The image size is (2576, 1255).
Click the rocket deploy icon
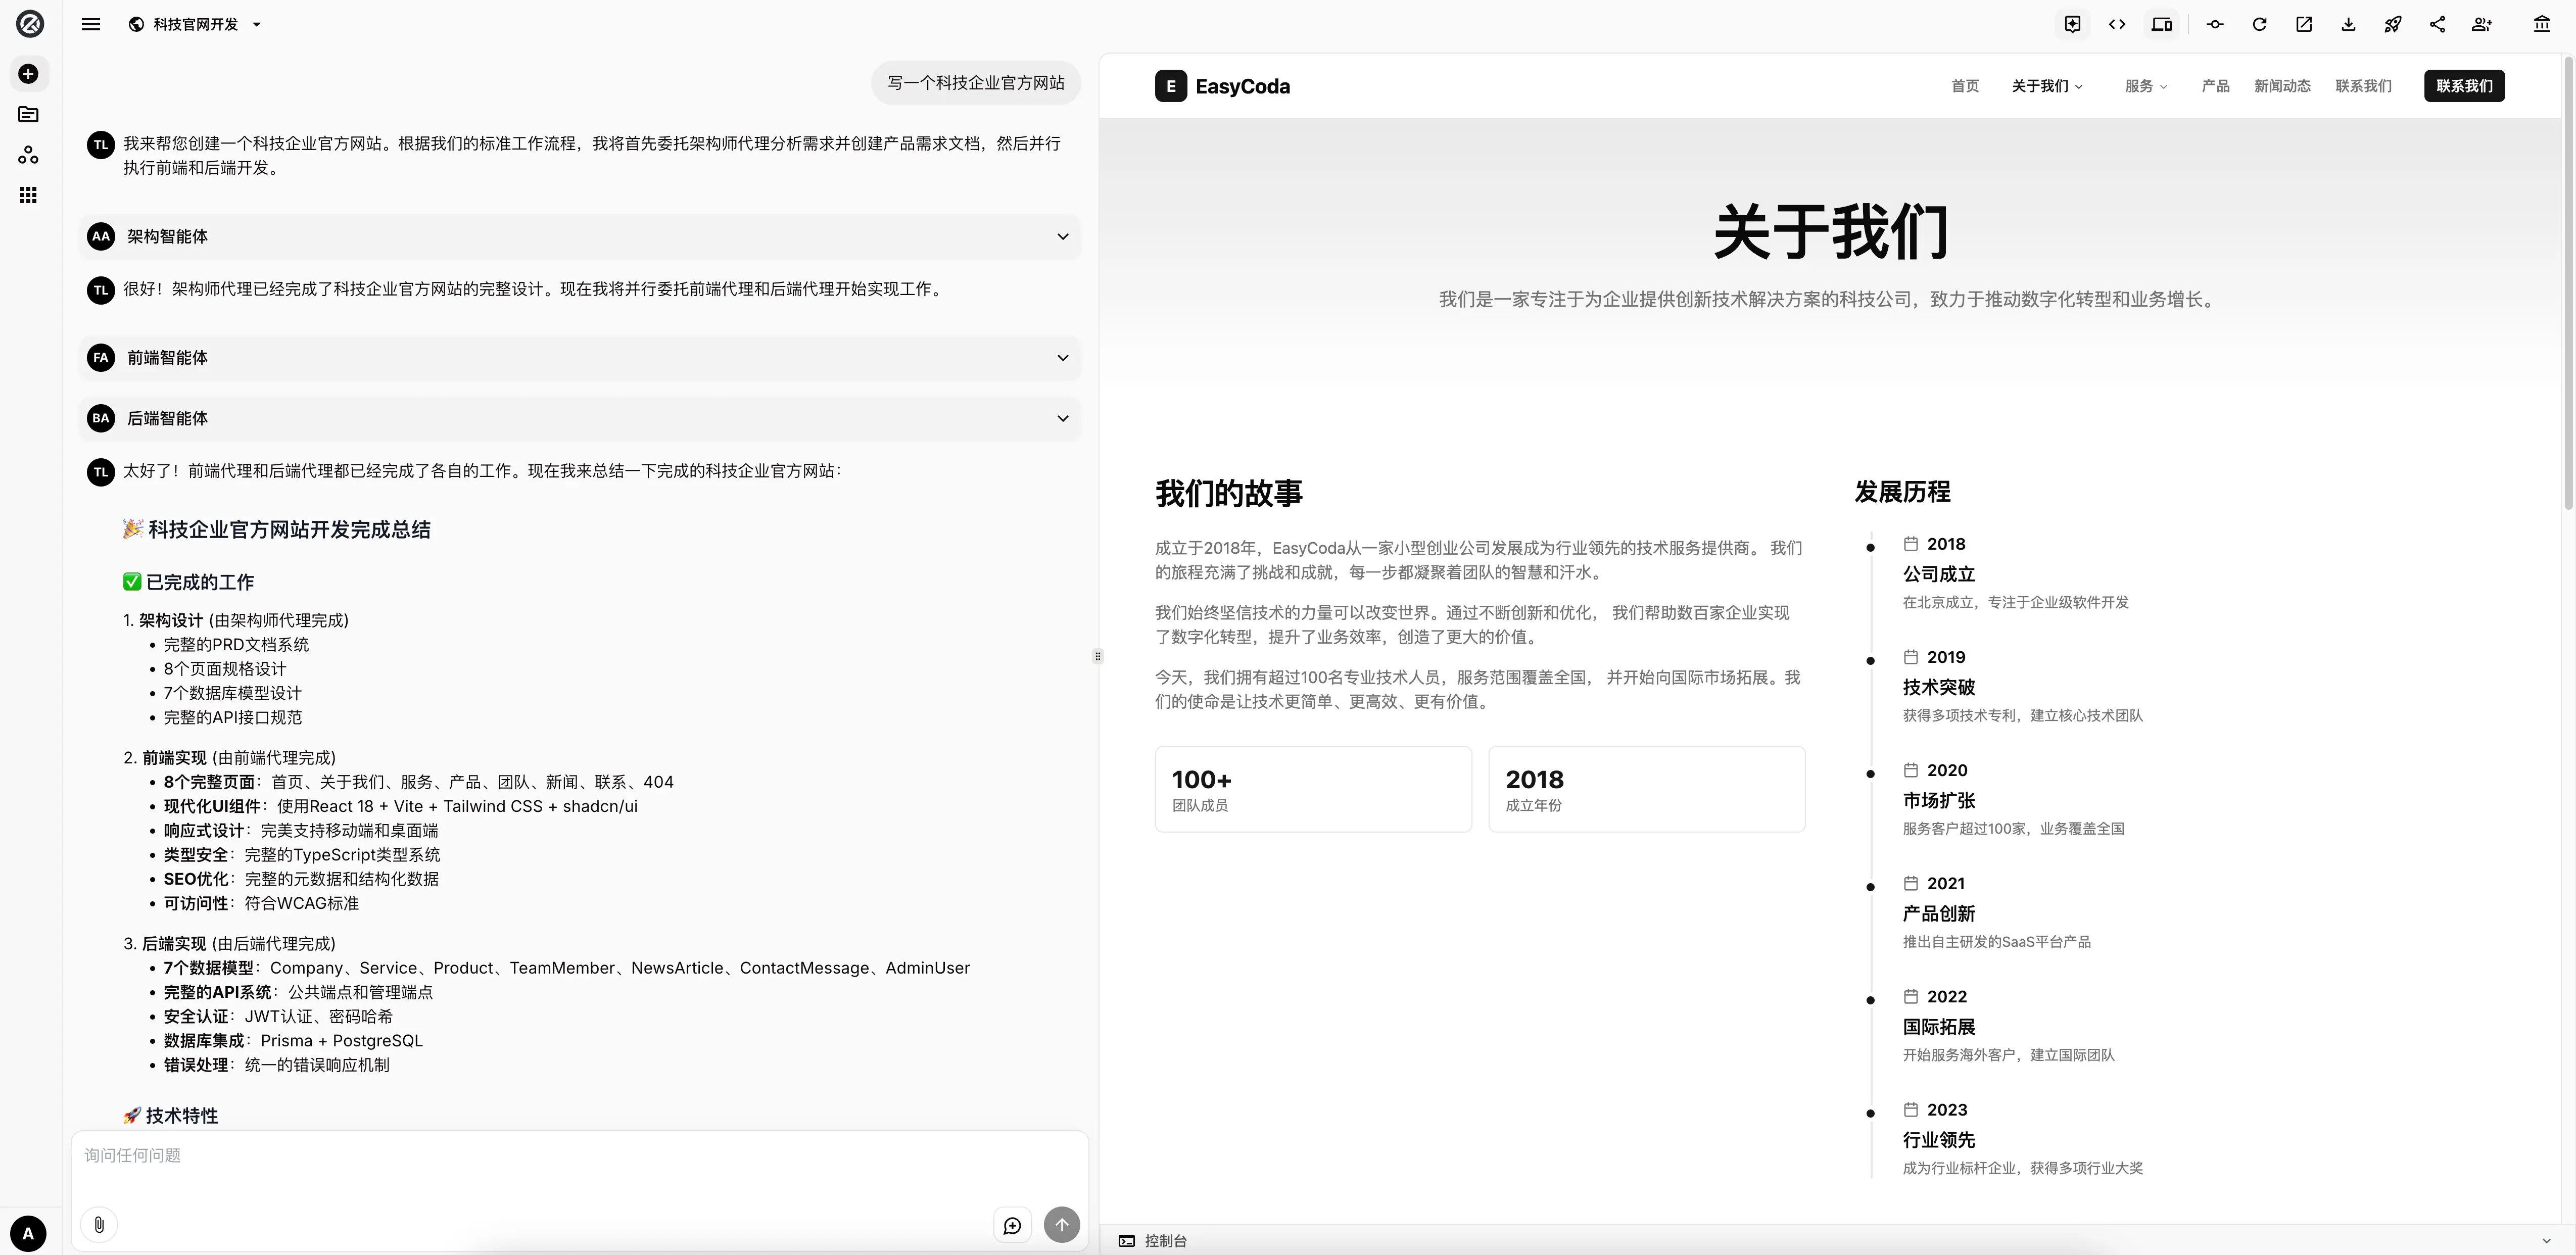coord(2392,24)
